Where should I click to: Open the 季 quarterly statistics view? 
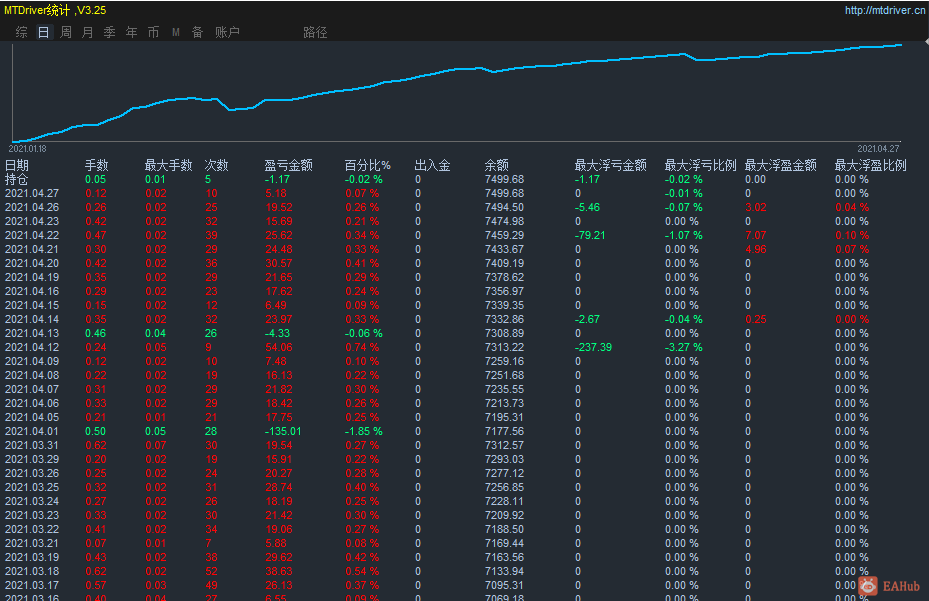(109, 31)
